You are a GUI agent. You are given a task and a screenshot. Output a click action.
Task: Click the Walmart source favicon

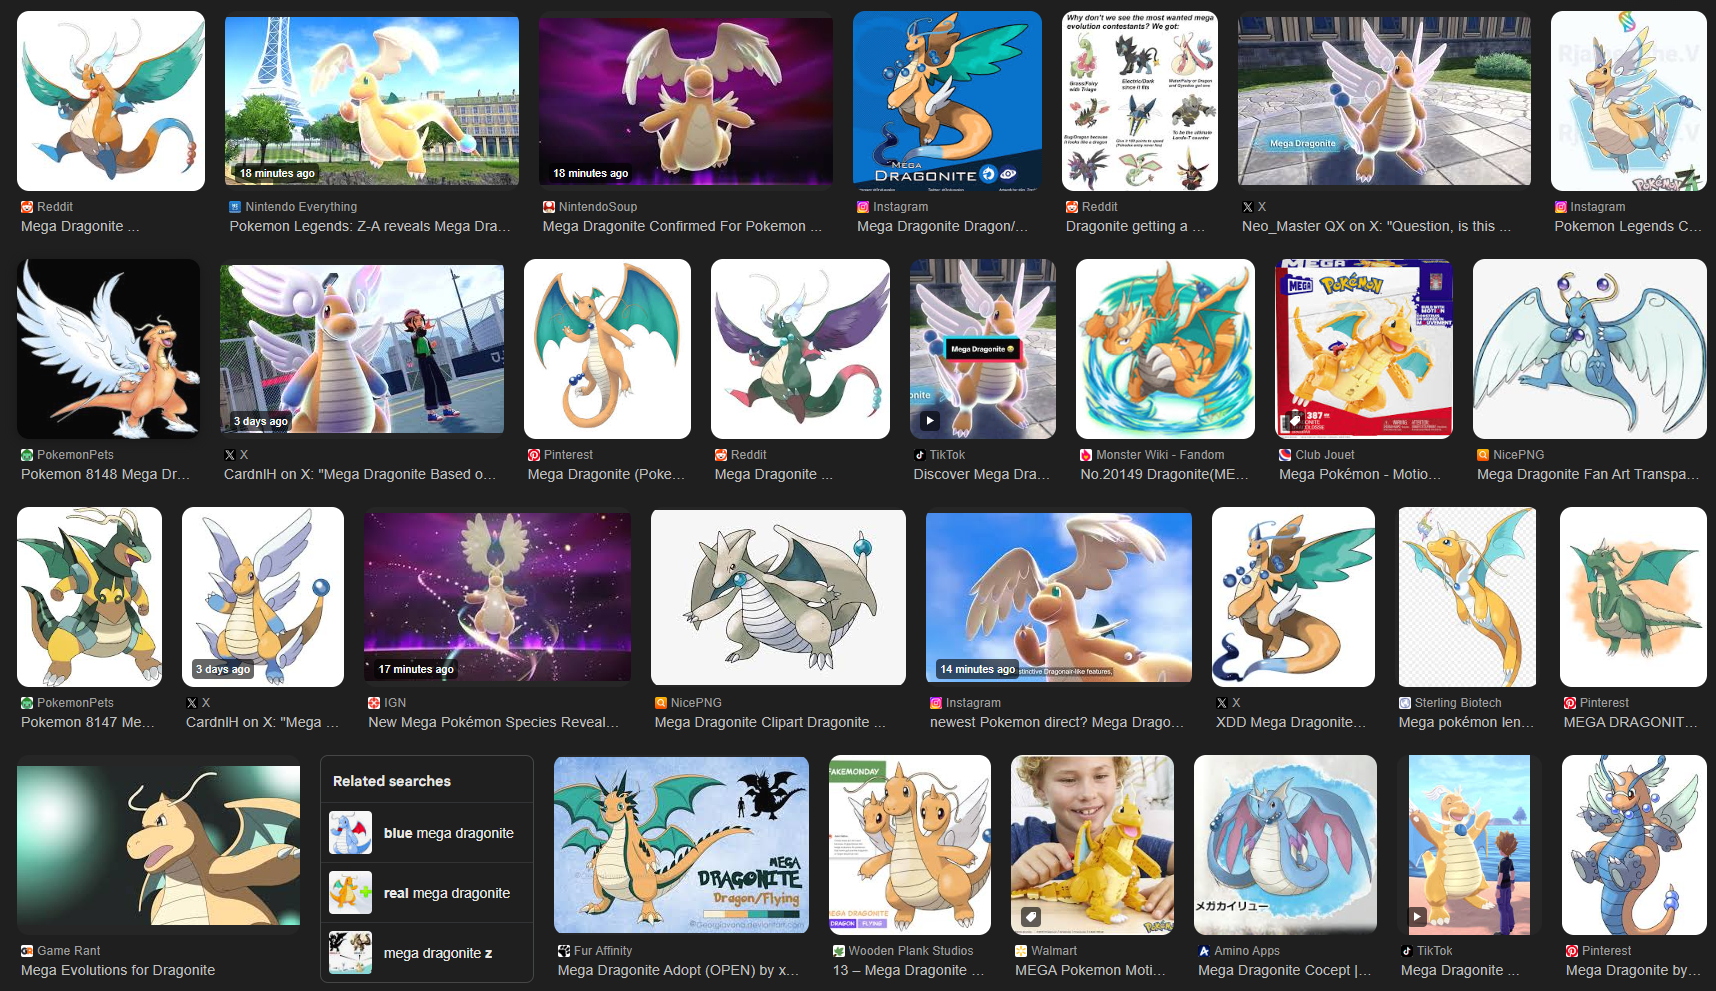pyautogui.click(x=1021, y=951)
